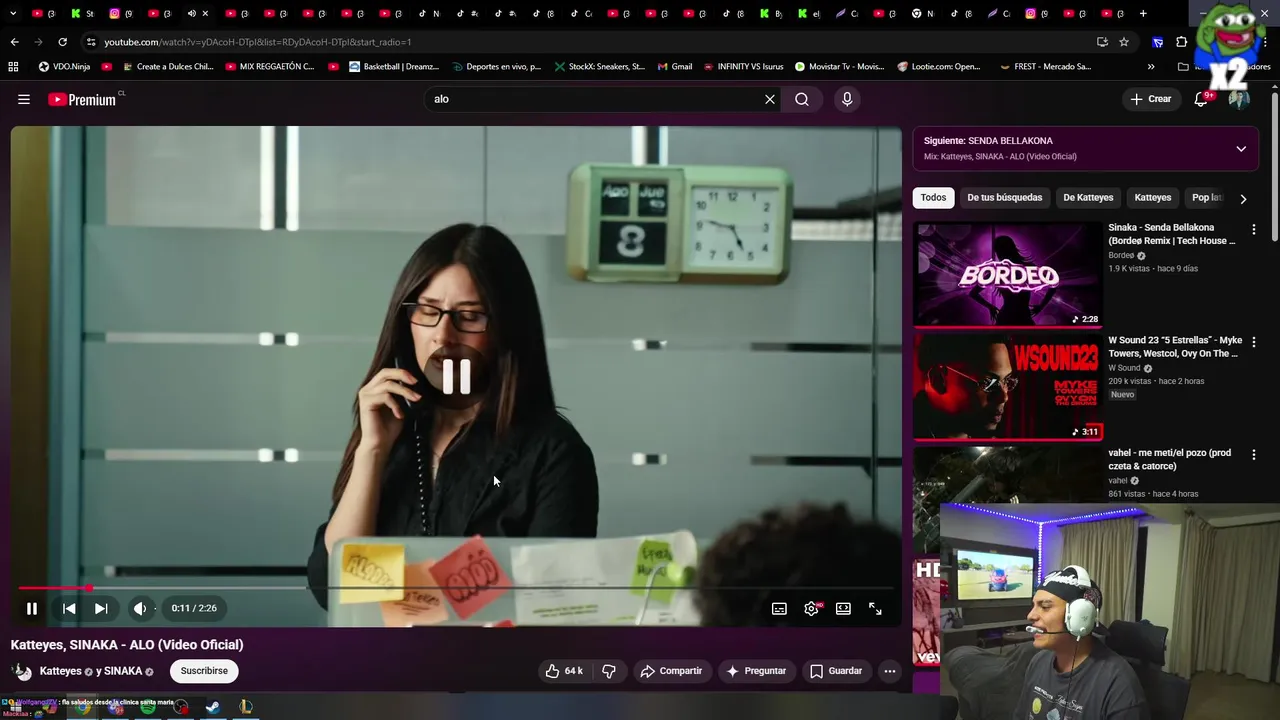Image resolution: width=1280 pixels, height=720 pixels.
Task: Open the YouTube notifications bell
Action: tap(1202, 99)
